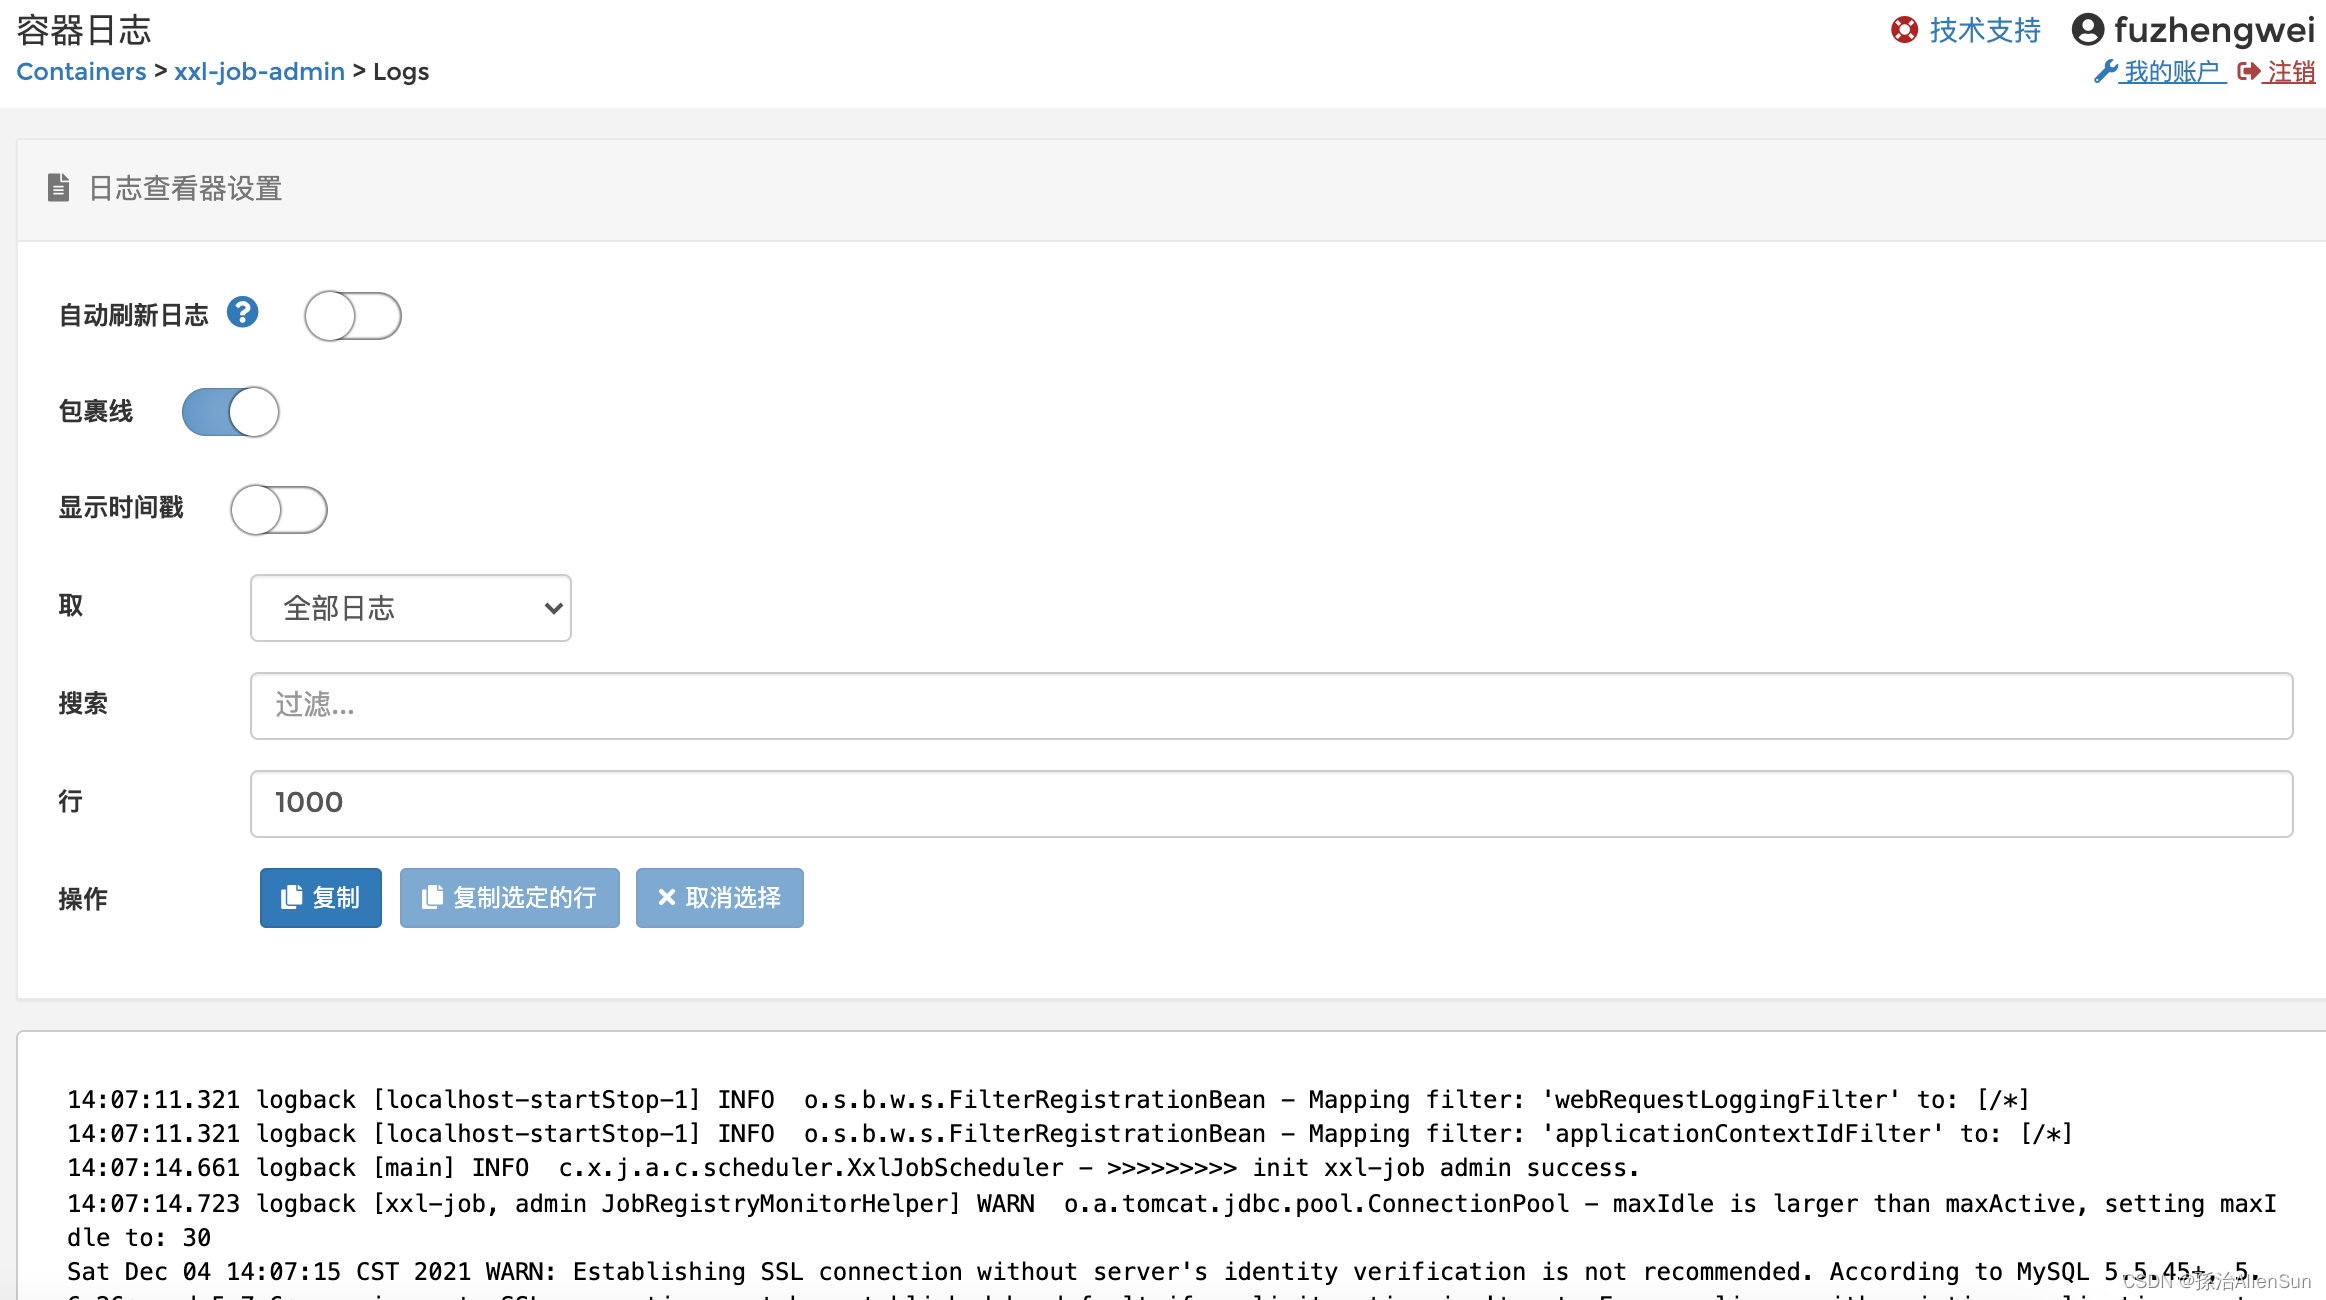2326x1300 pixels.
Task: Click the X icon on 取消选择 button
Action: click(666, 898)
